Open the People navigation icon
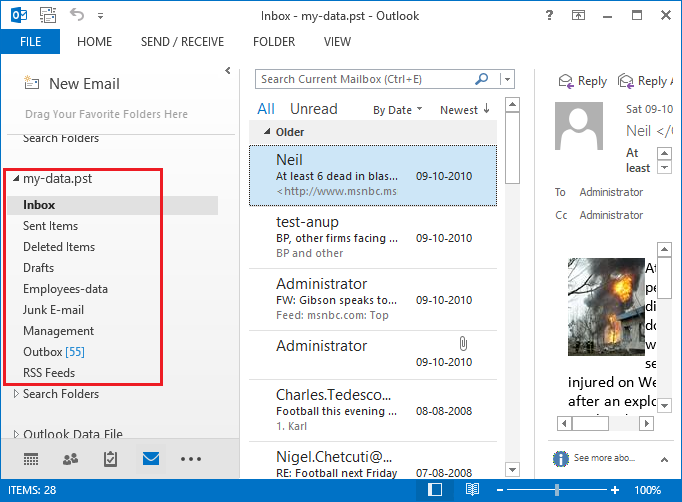This screenshot has width=682, height=502. coord(70,459)
